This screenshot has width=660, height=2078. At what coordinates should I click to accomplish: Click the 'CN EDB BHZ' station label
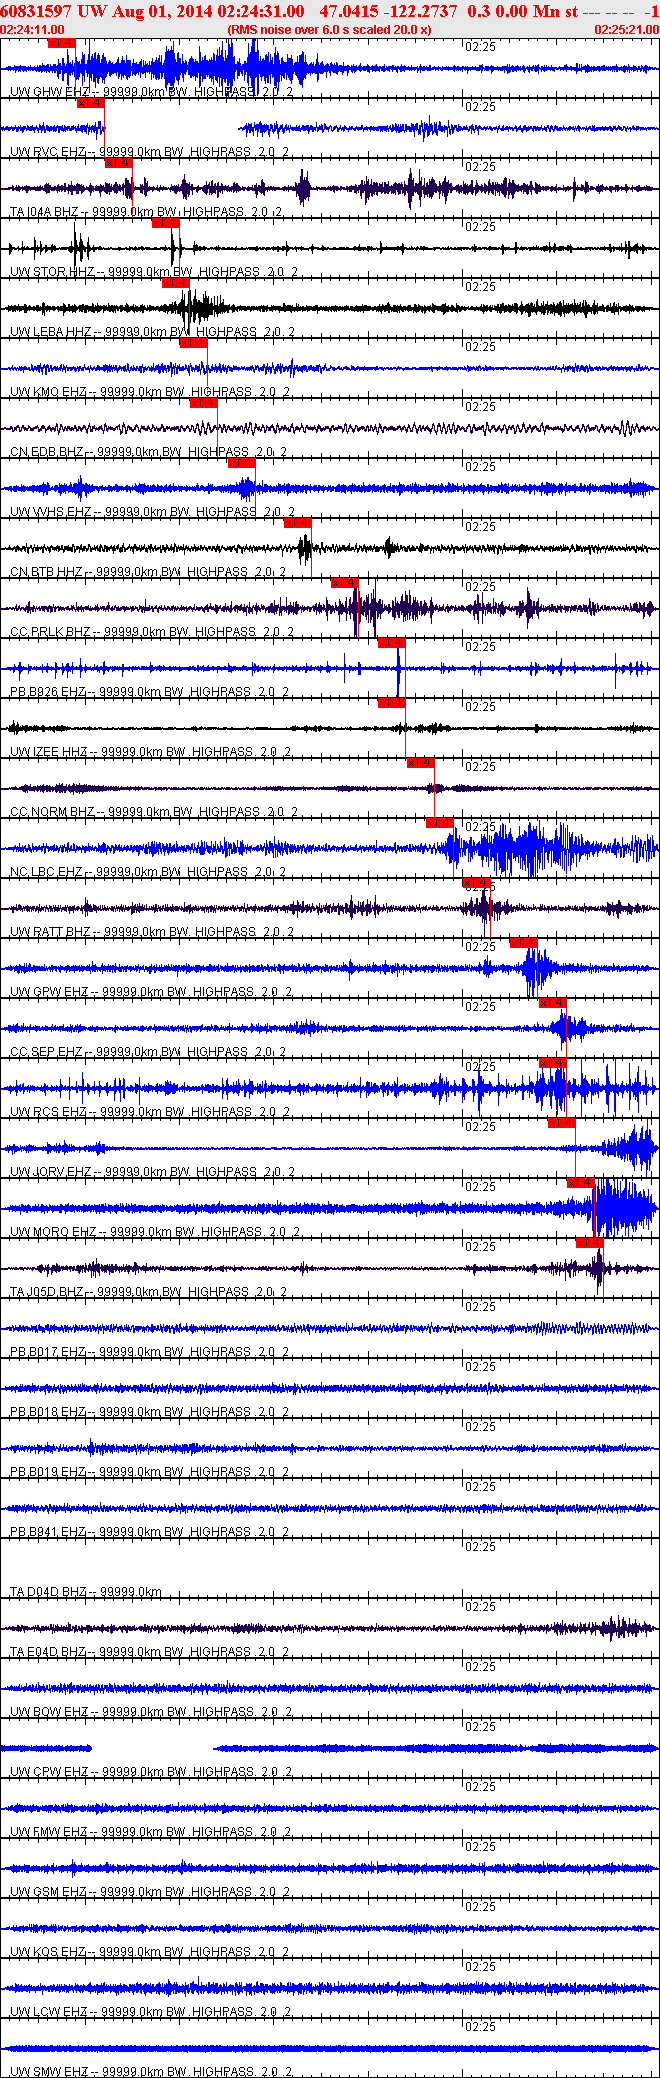point(47,452)
